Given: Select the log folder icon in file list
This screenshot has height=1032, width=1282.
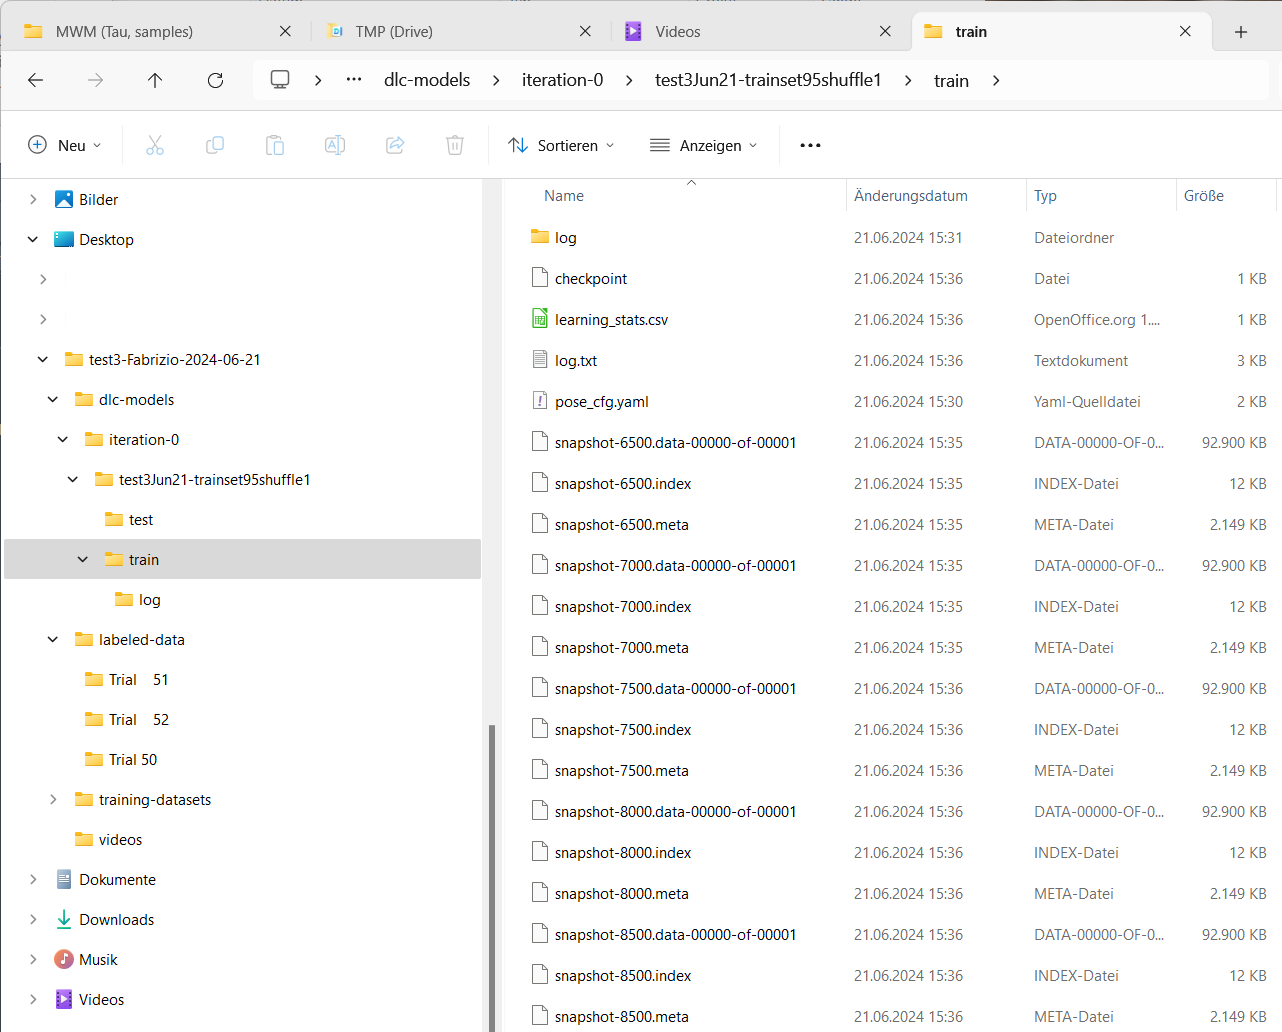Looking at the screenshot, I should pos(540,237).
